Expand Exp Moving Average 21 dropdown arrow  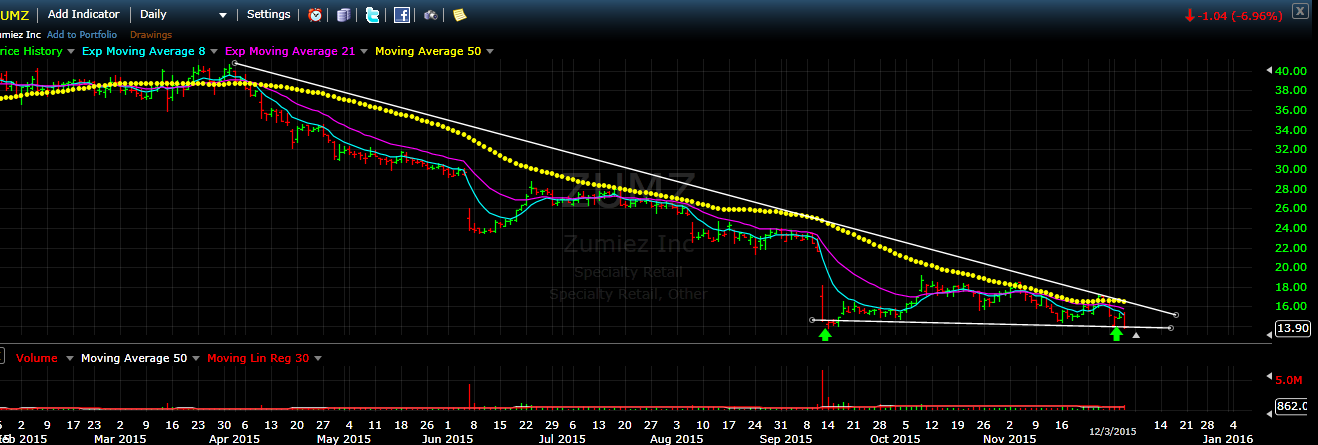tap(364, 51)
